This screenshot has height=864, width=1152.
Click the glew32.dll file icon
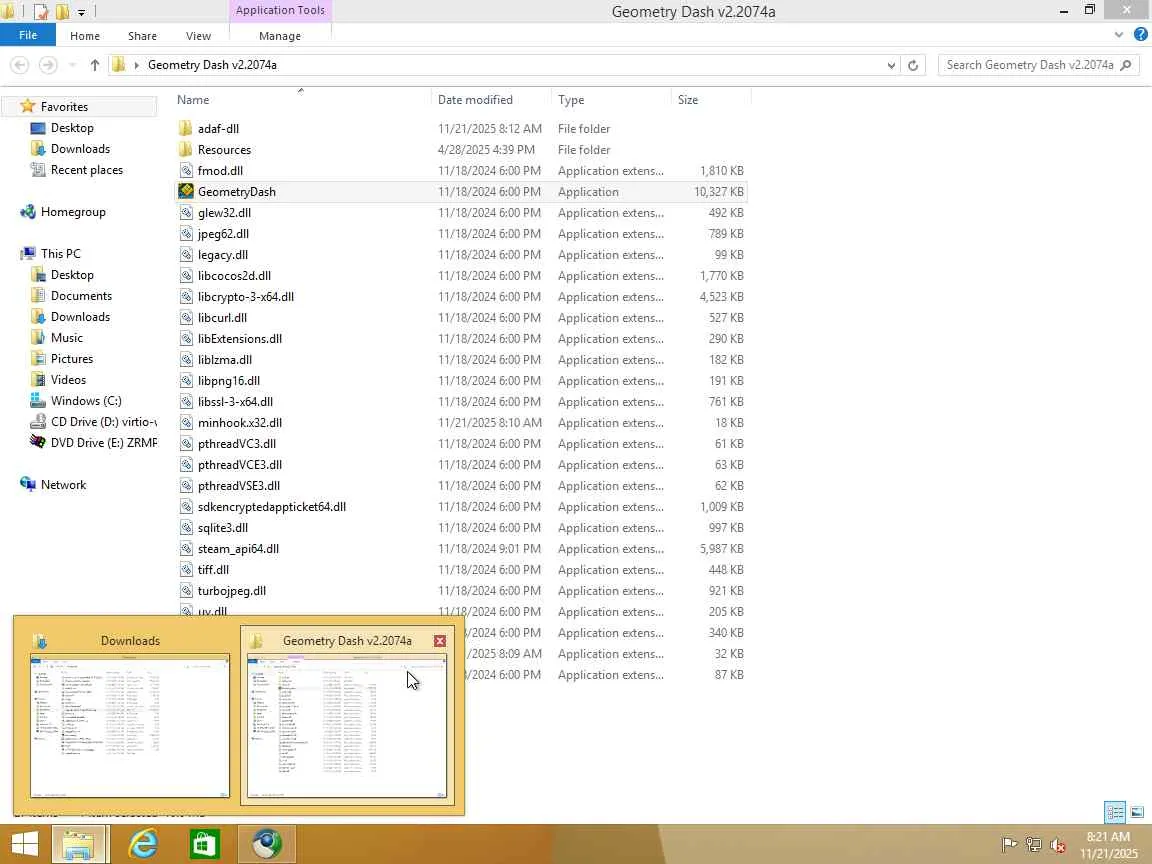(x=186, y=212)
